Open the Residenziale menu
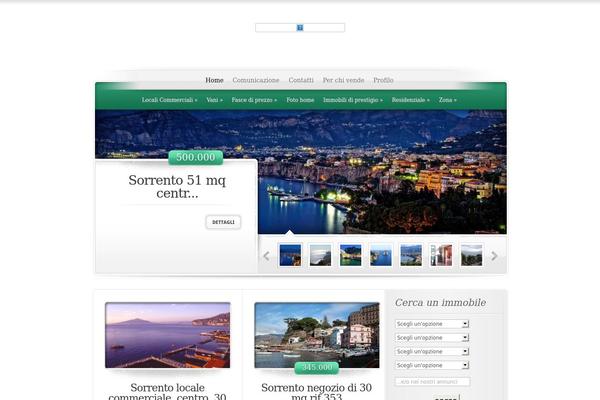600x400 pixels. 411,100
